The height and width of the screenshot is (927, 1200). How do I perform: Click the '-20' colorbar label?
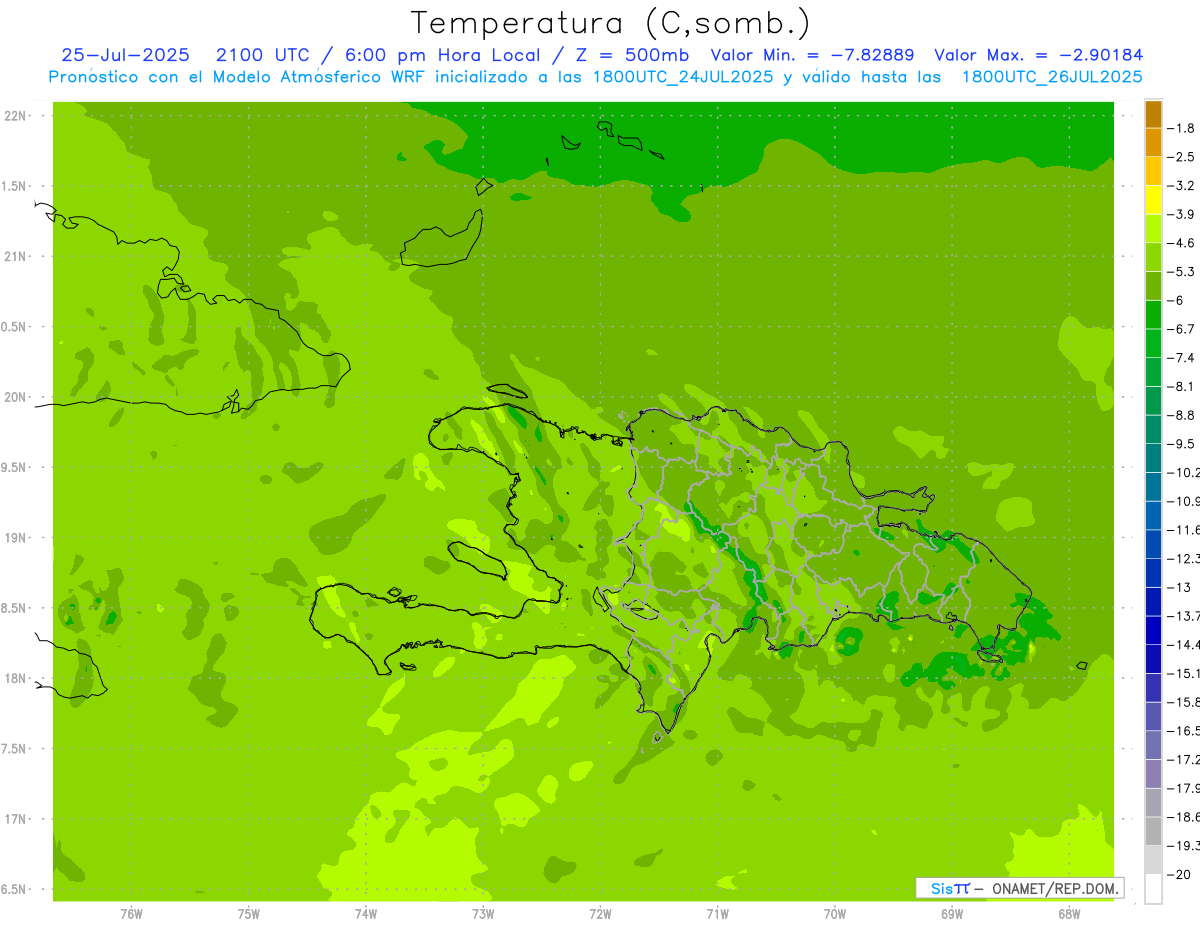(1181, 875)
